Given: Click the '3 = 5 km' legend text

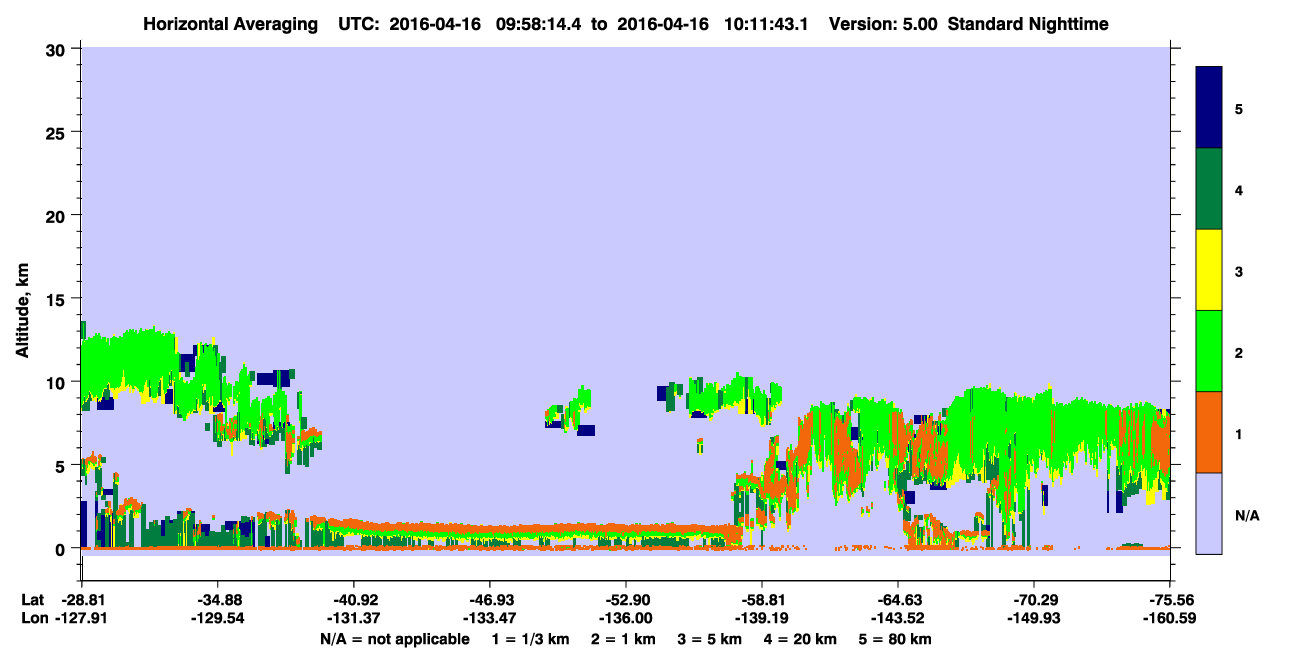Looking at the screenshot, I should tap(709, 639).
